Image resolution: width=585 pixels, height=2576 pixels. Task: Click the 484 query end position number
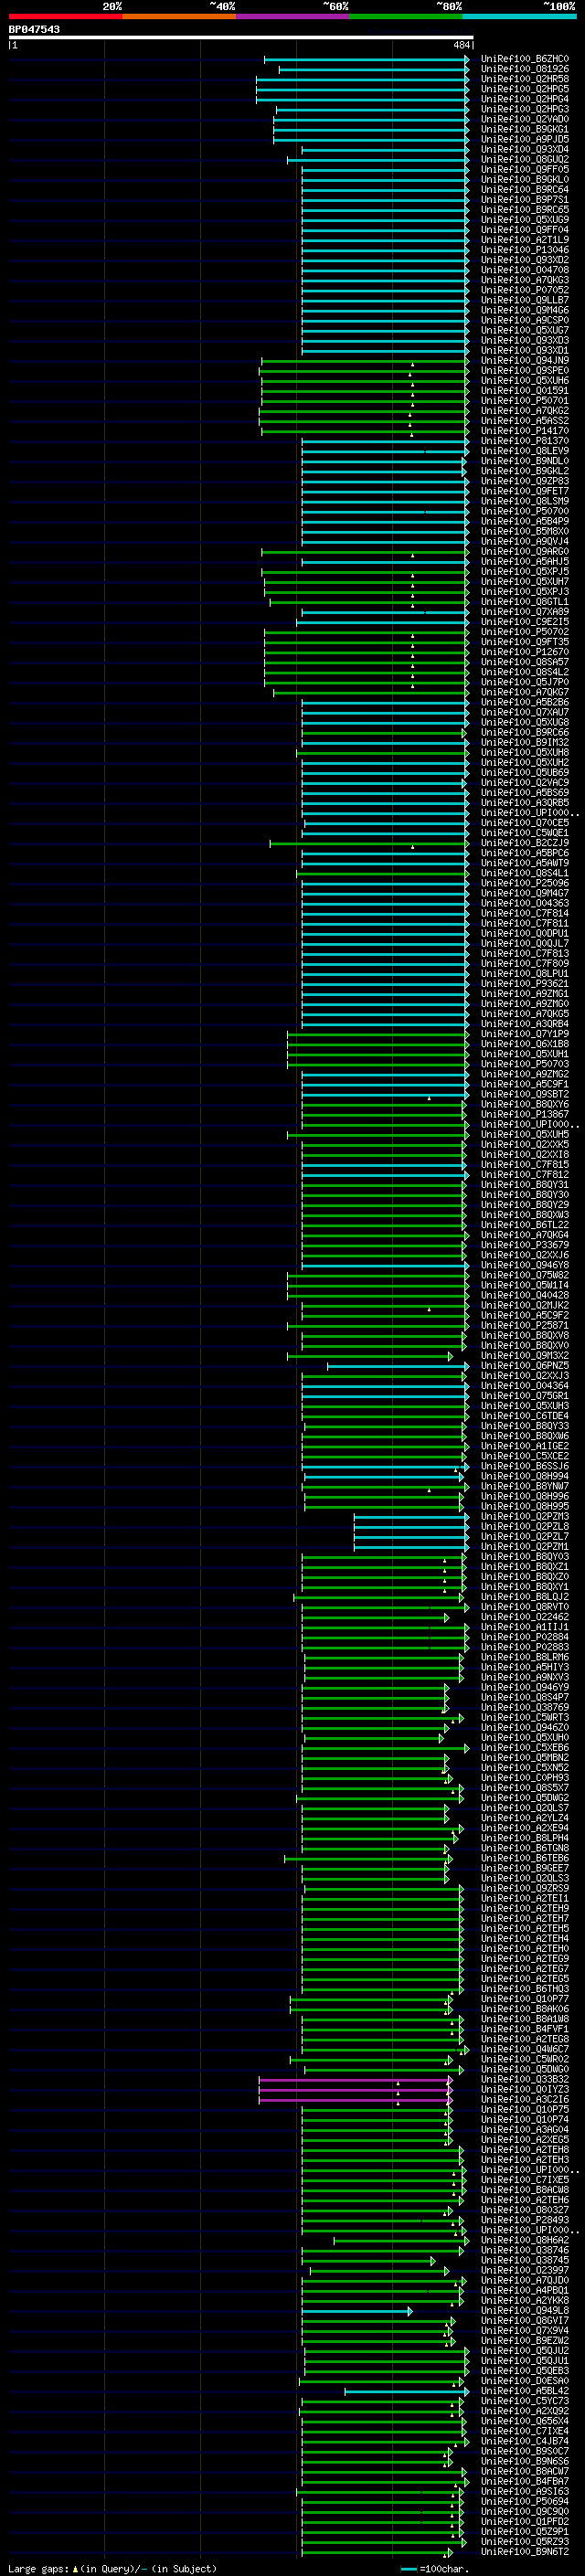461,45
